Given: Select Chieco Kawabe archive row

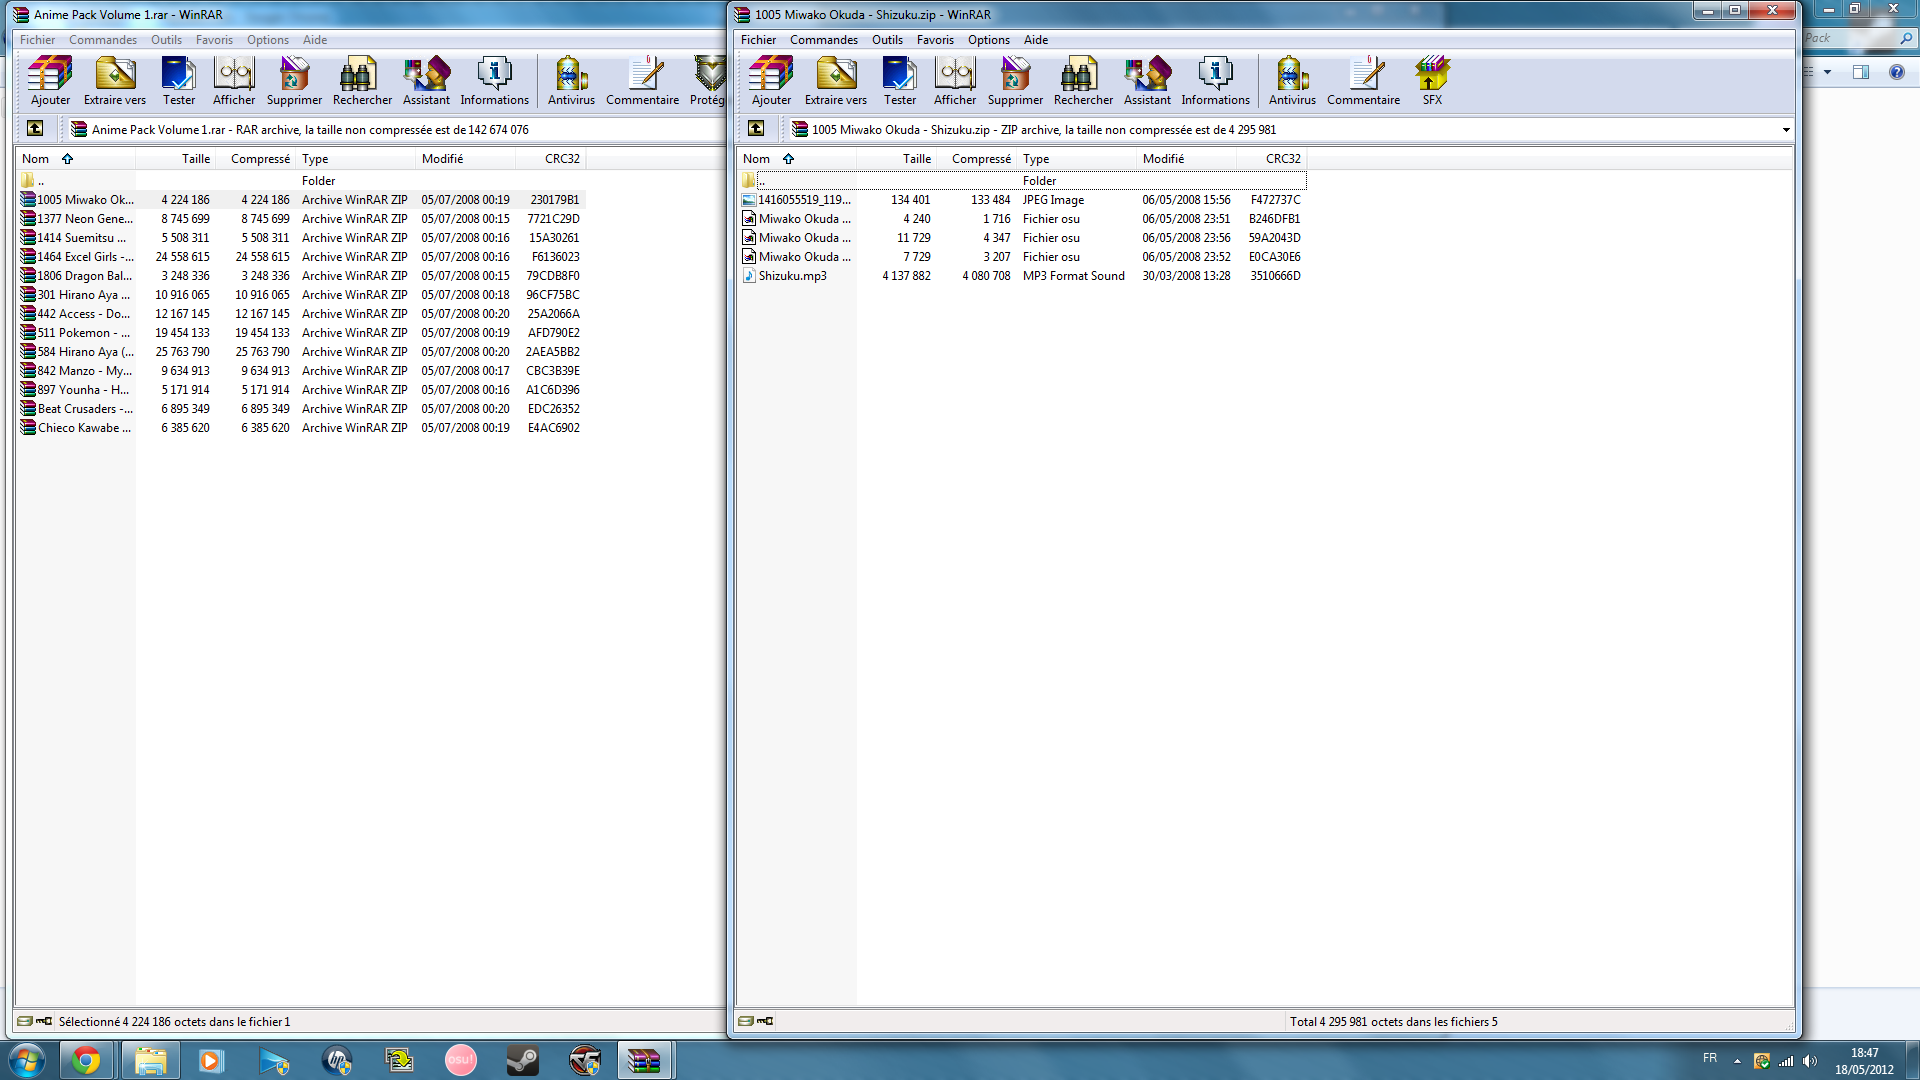Looking at the screenshot, I should (301, 428).
